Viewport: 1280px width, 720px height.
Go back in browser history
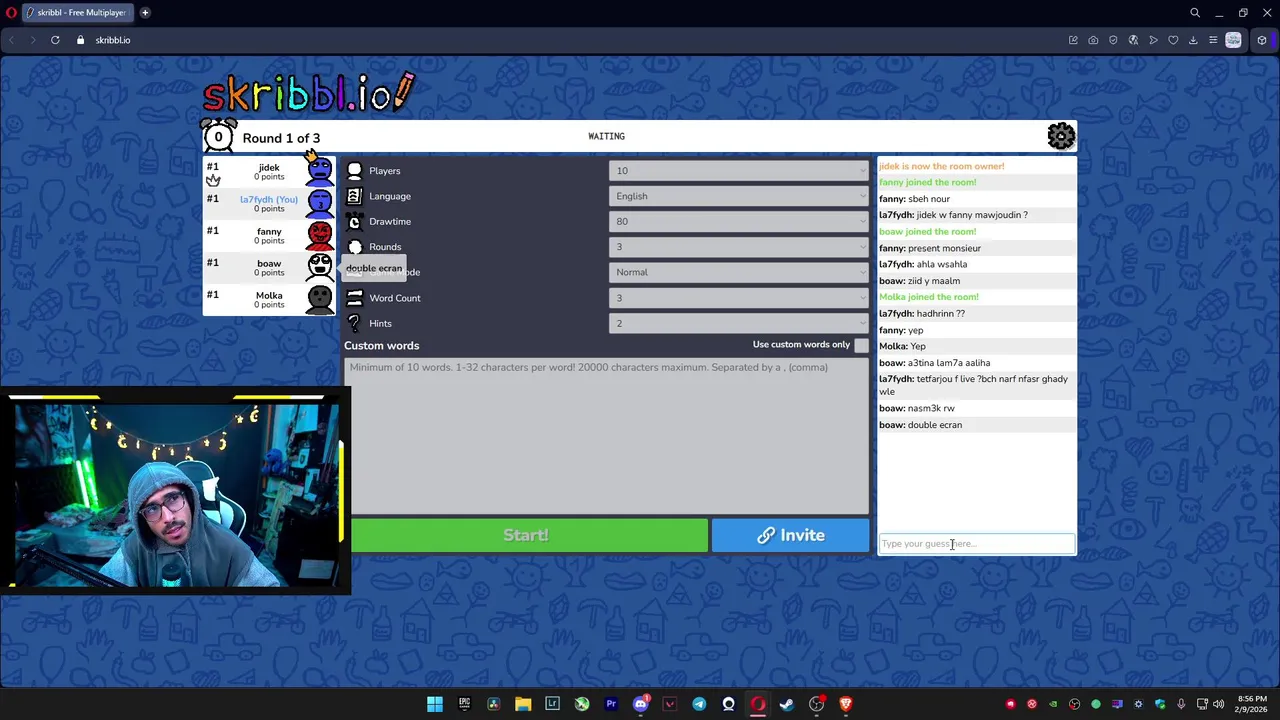11,40
